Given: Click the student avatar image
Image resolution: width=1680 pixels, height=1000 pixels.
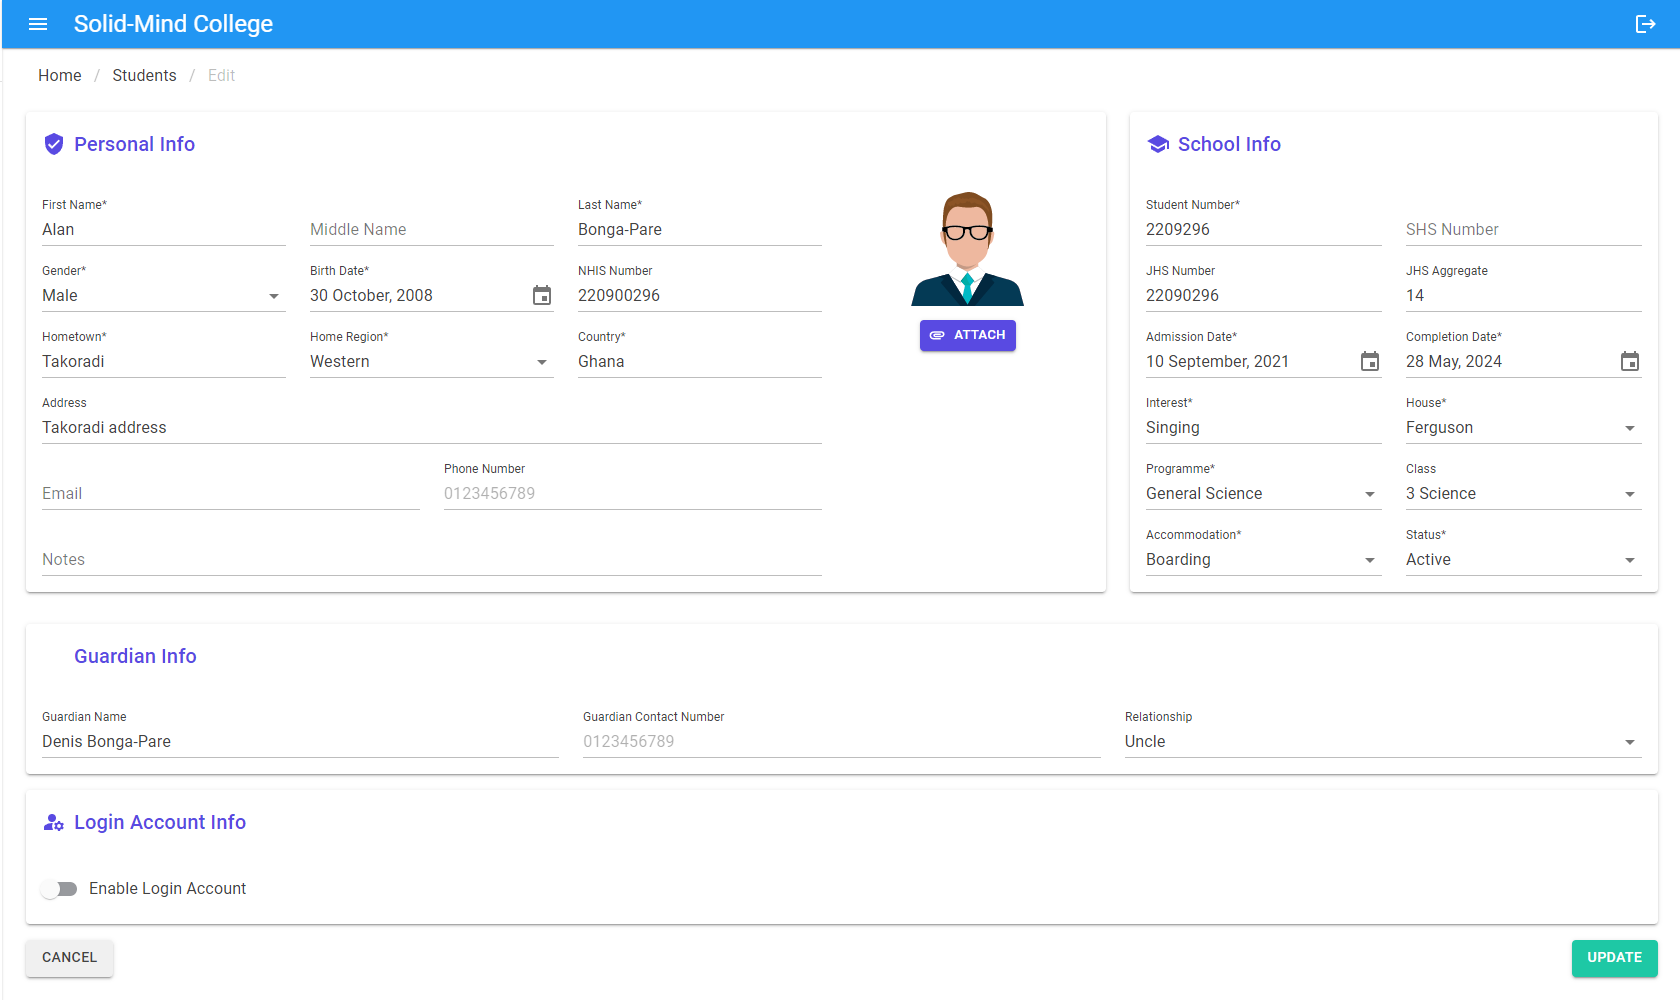Looking at the screenshot, I should pyautogui.click(x=967, y=249).
